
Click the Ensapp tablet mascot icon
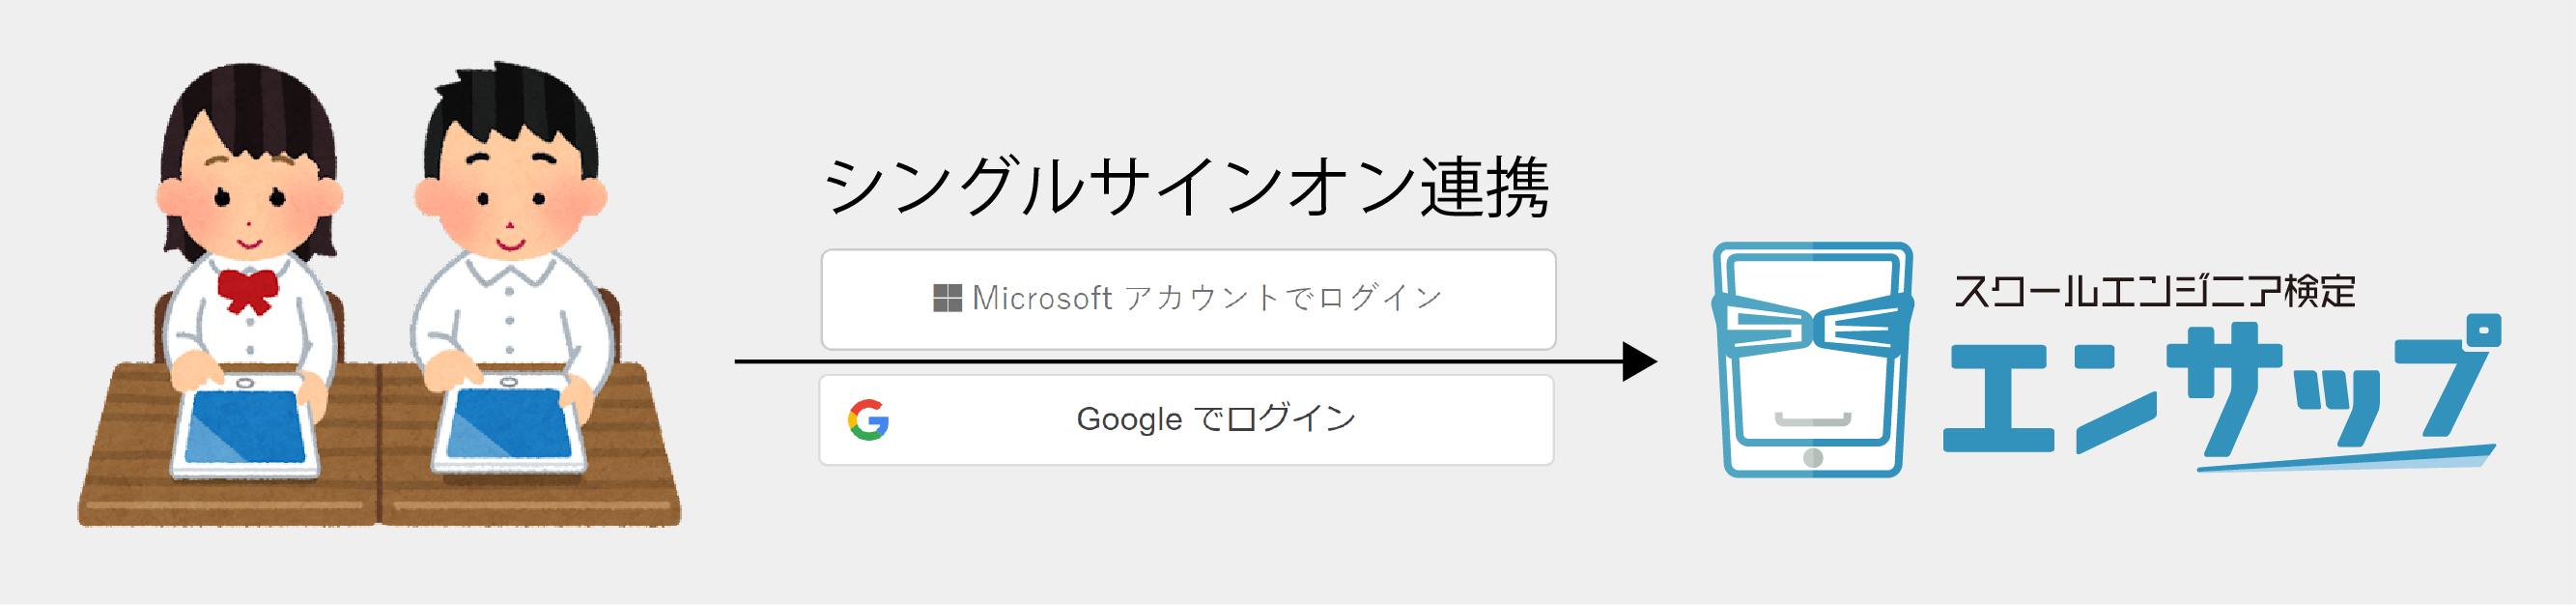click(x=1811, y=360)
